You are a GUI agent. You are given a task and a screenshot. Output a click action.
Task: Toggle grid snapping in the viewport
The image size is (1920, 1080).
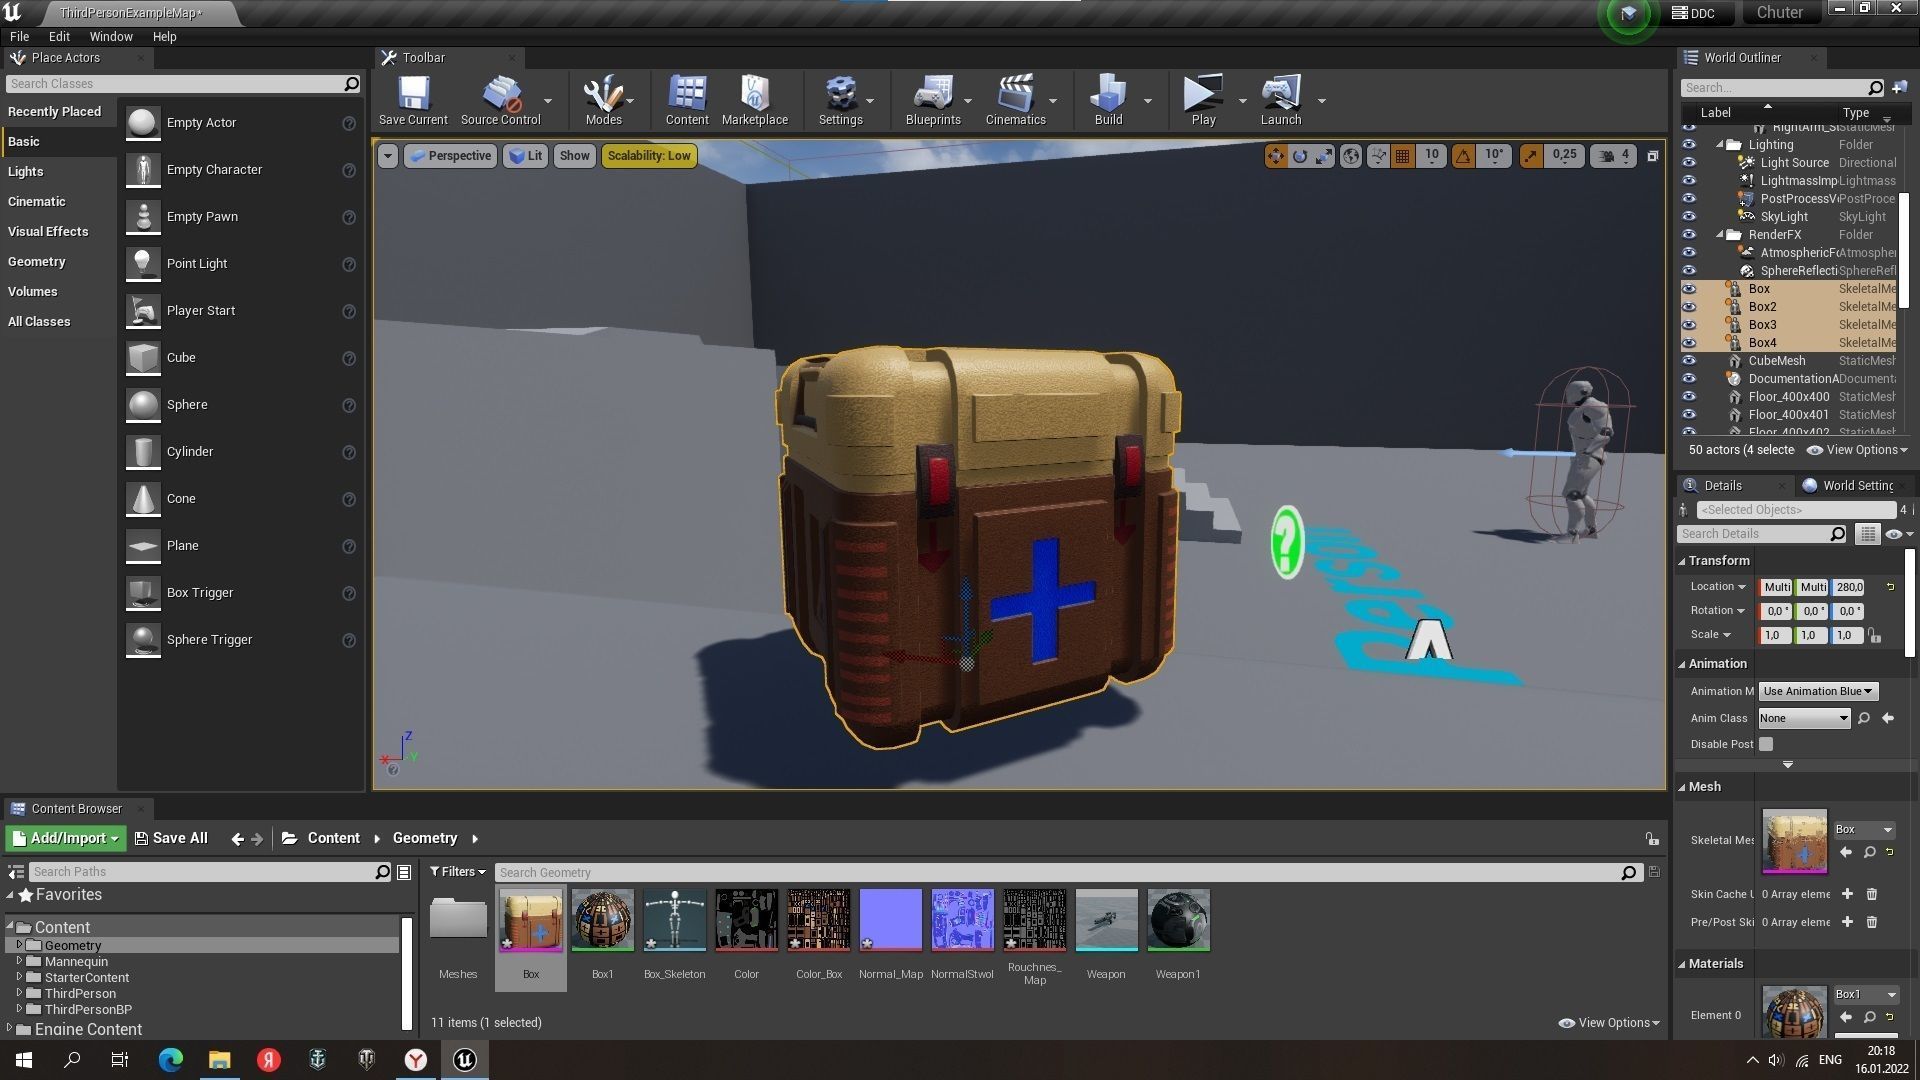coord(1402,156)
